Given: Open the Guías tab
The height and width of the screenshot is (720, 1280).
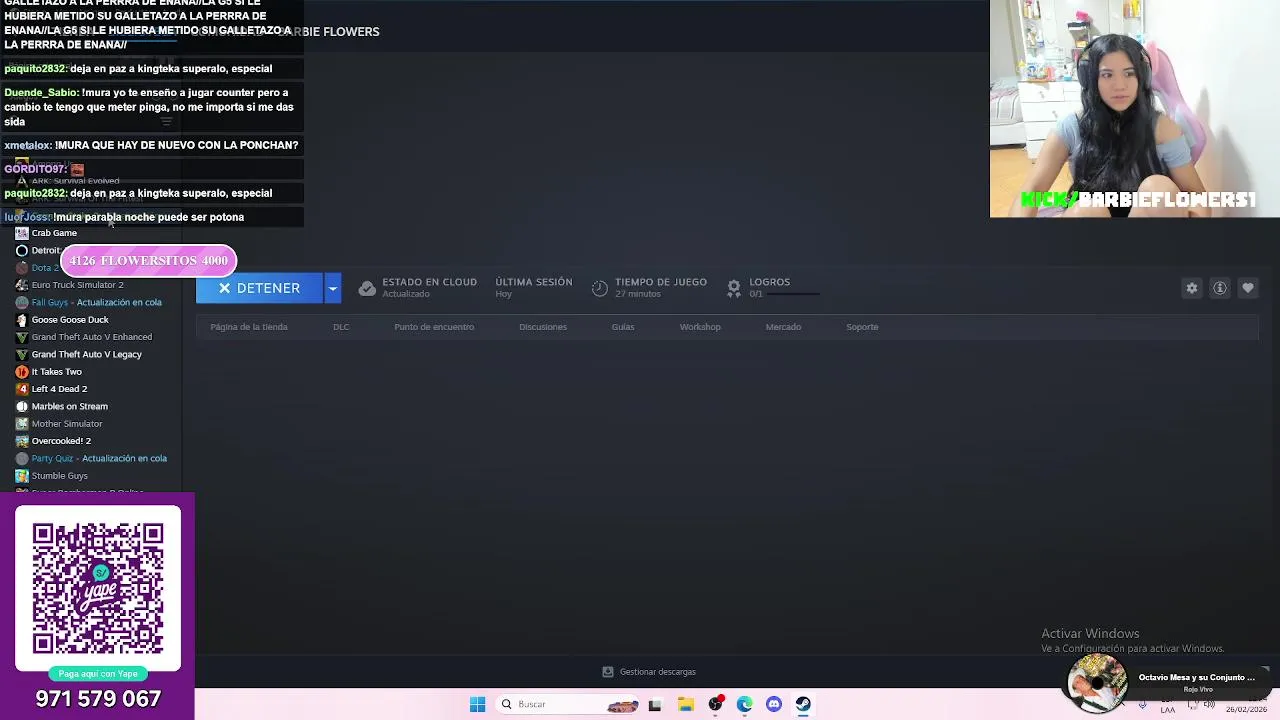Looking at the screenshot, I should tap(623, 327).
